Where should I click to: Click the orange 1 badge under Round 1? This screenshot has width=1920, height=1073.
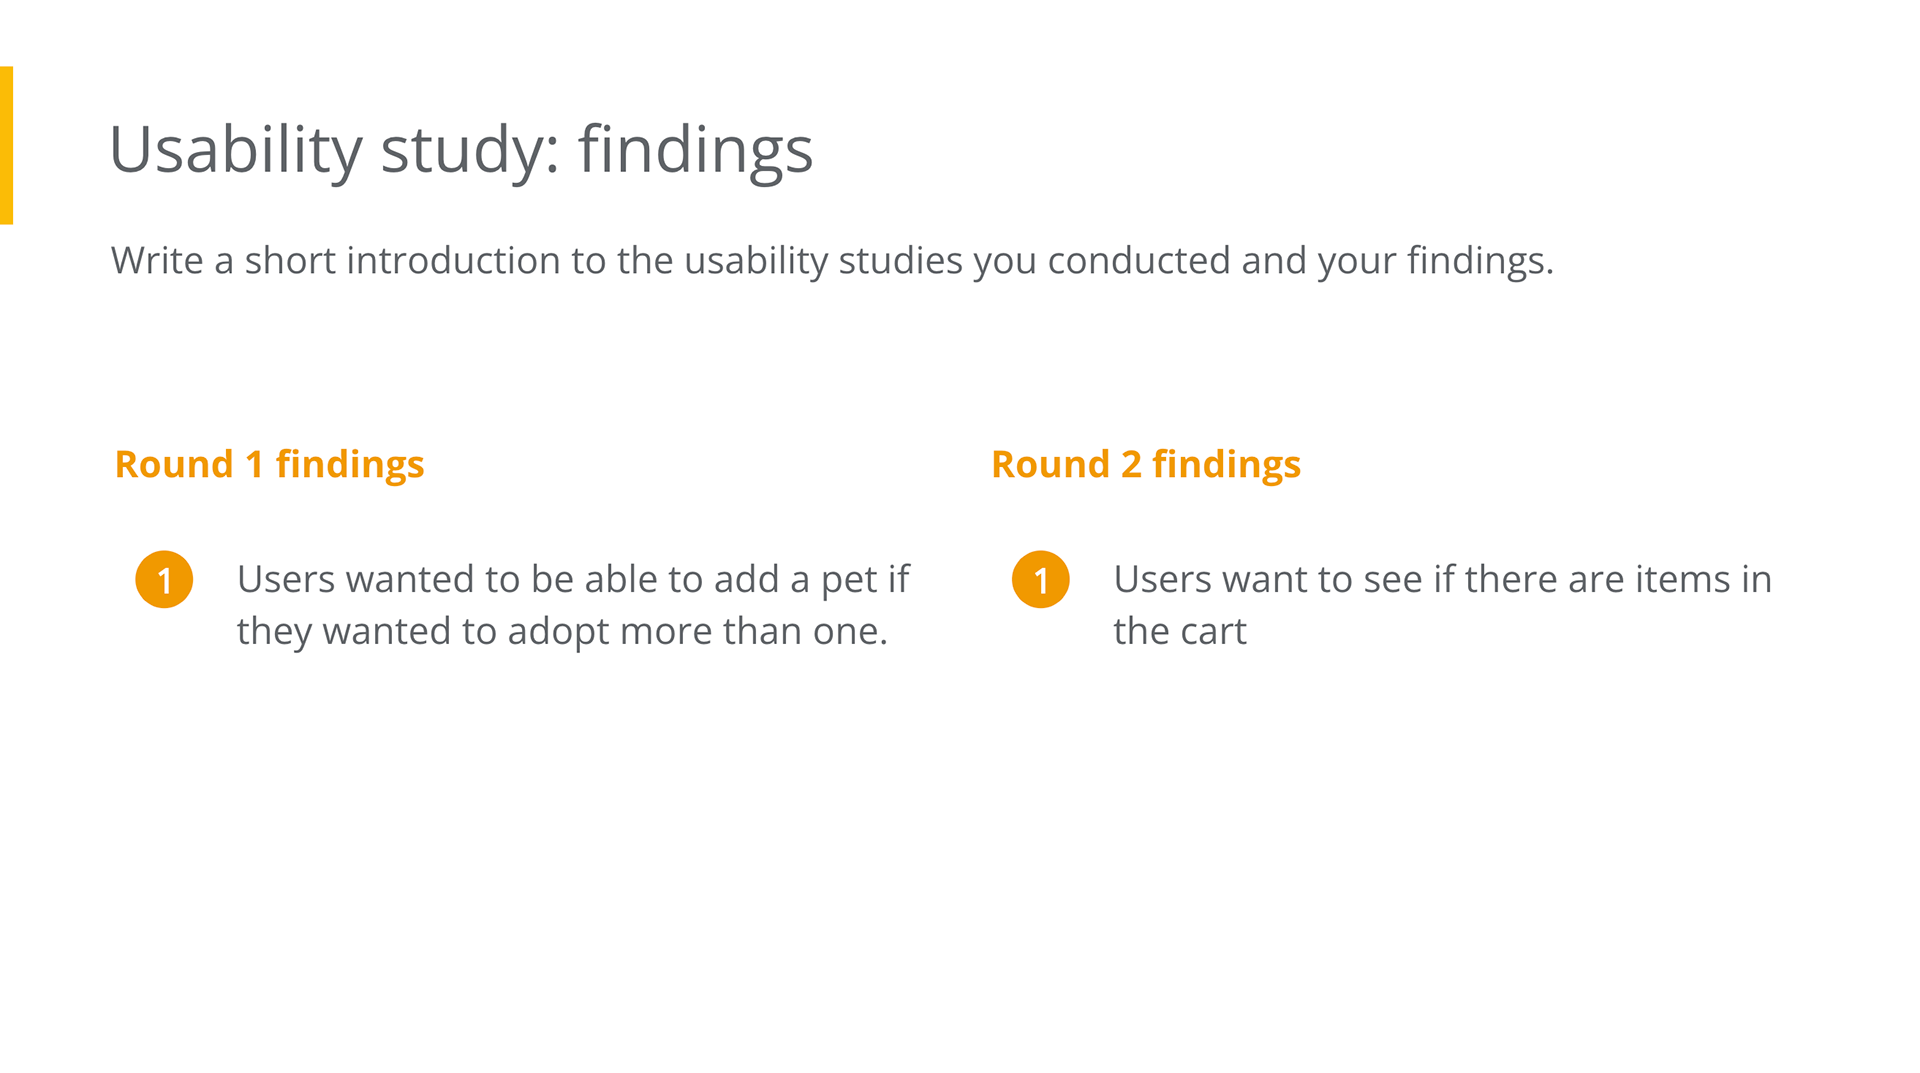point(164,579)
